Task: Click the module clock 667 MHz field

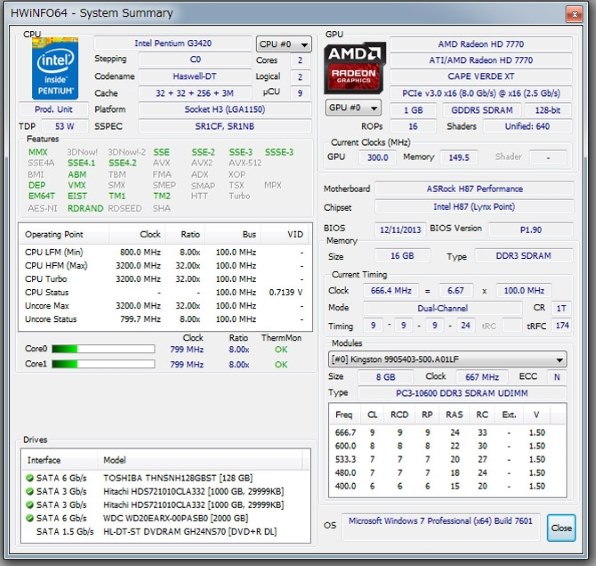Action: [x=482, y=377]
